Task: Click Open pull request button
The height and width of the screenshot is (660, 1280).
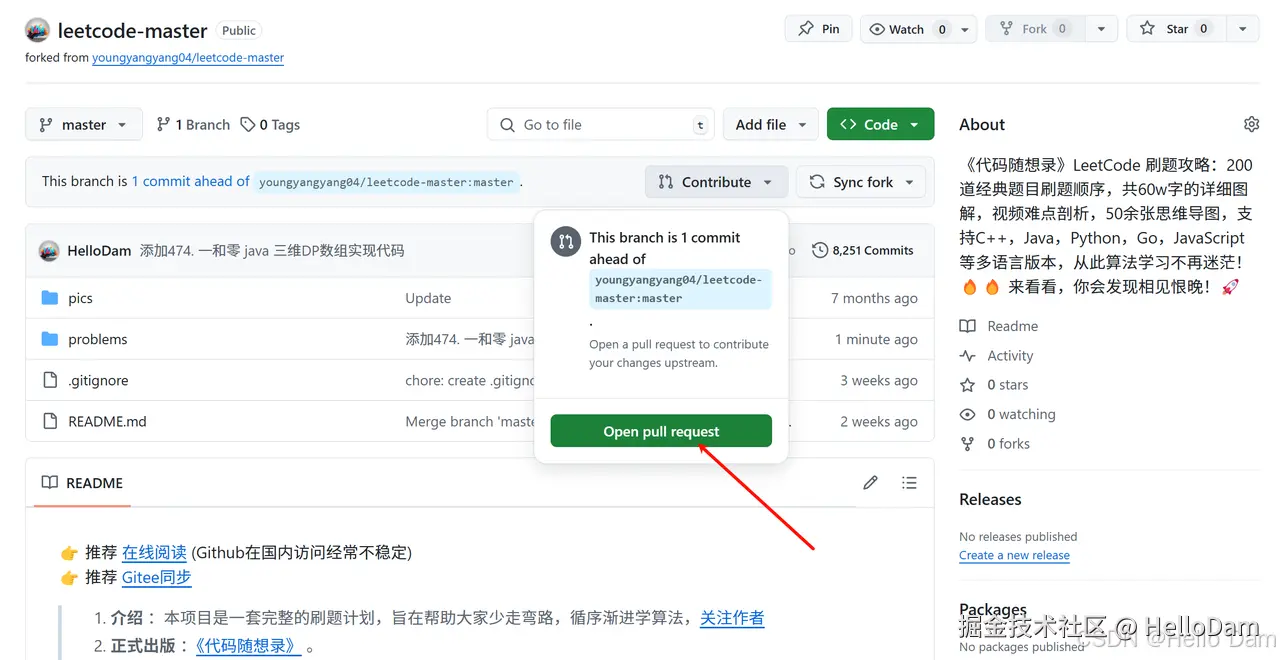Action: 661,431
